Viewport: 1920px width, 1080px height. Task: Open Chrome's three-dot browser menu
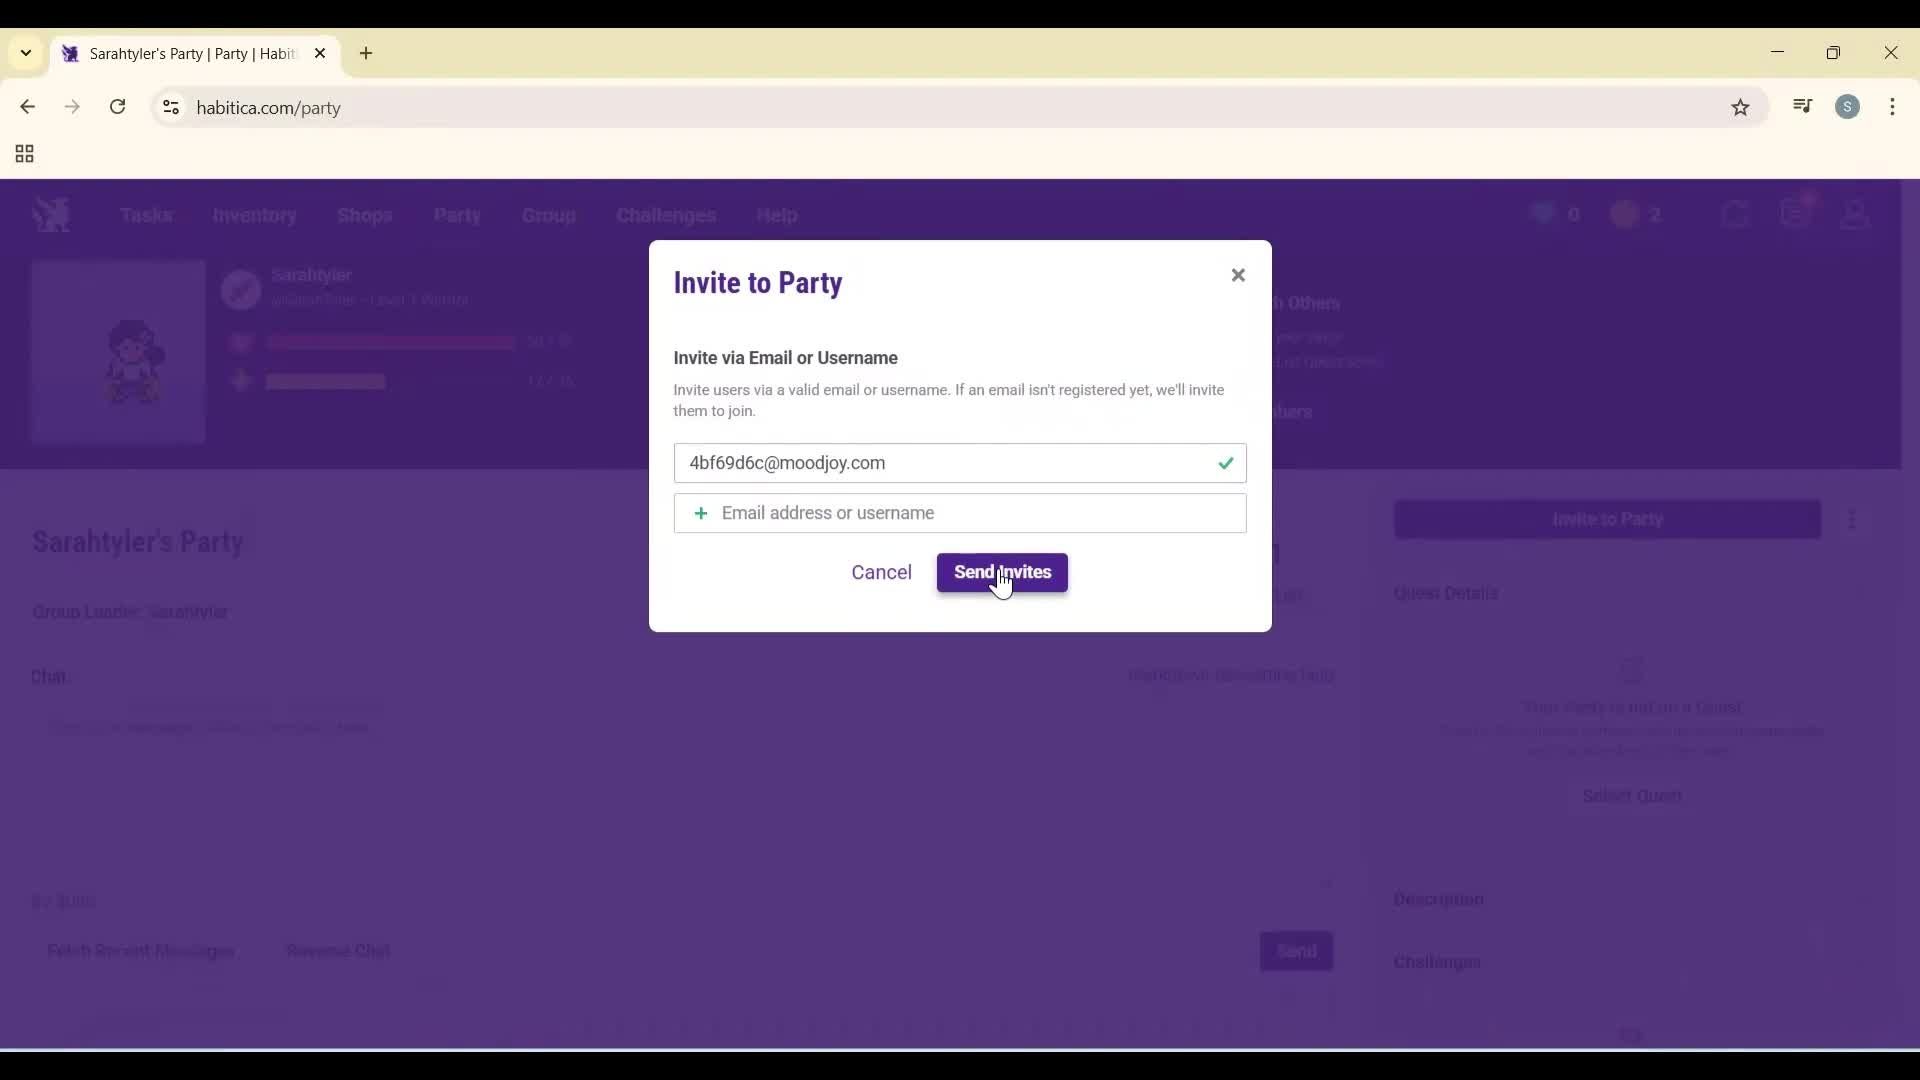pos(1895,107)
